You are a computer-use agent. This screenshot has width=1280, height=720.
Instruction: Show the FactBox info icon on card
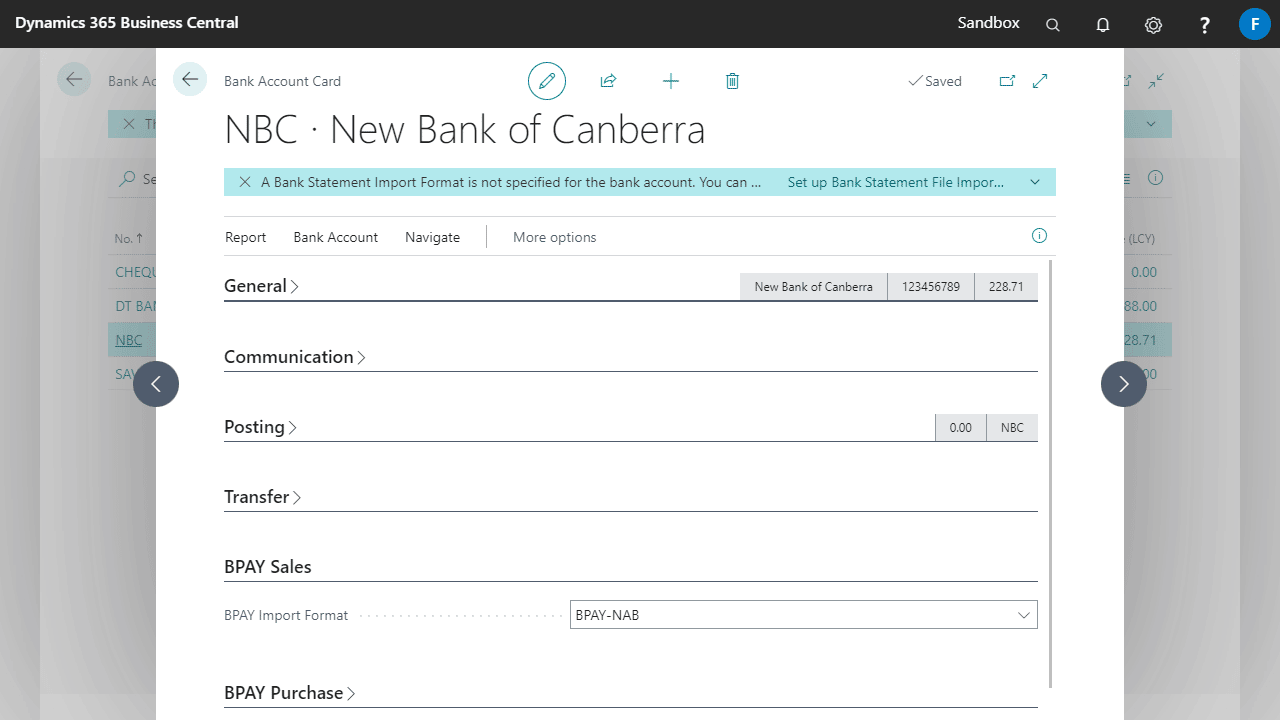tap(1039, 236)
